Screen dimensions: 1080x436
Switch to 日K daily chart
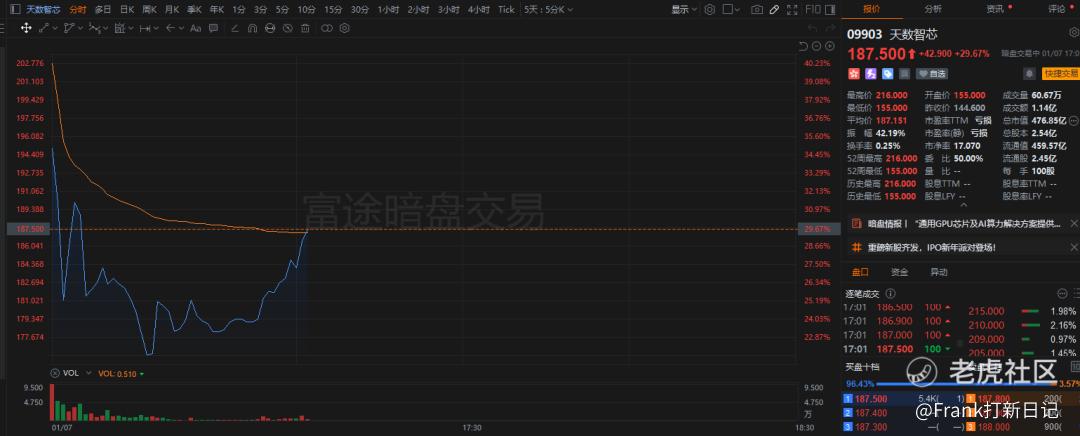(127, 10)
